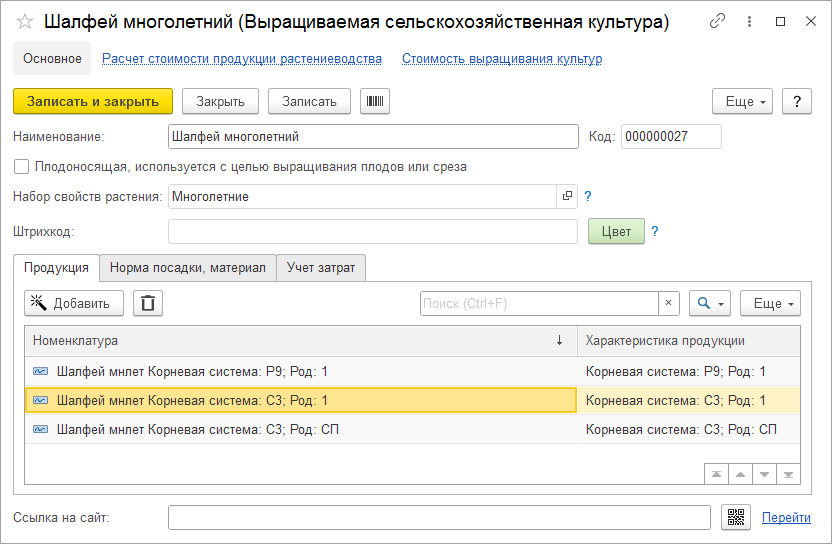The image size is (832, 544).
Task: Focus the Поиск (Ctrl+F) search field
Action: point(538,303)
